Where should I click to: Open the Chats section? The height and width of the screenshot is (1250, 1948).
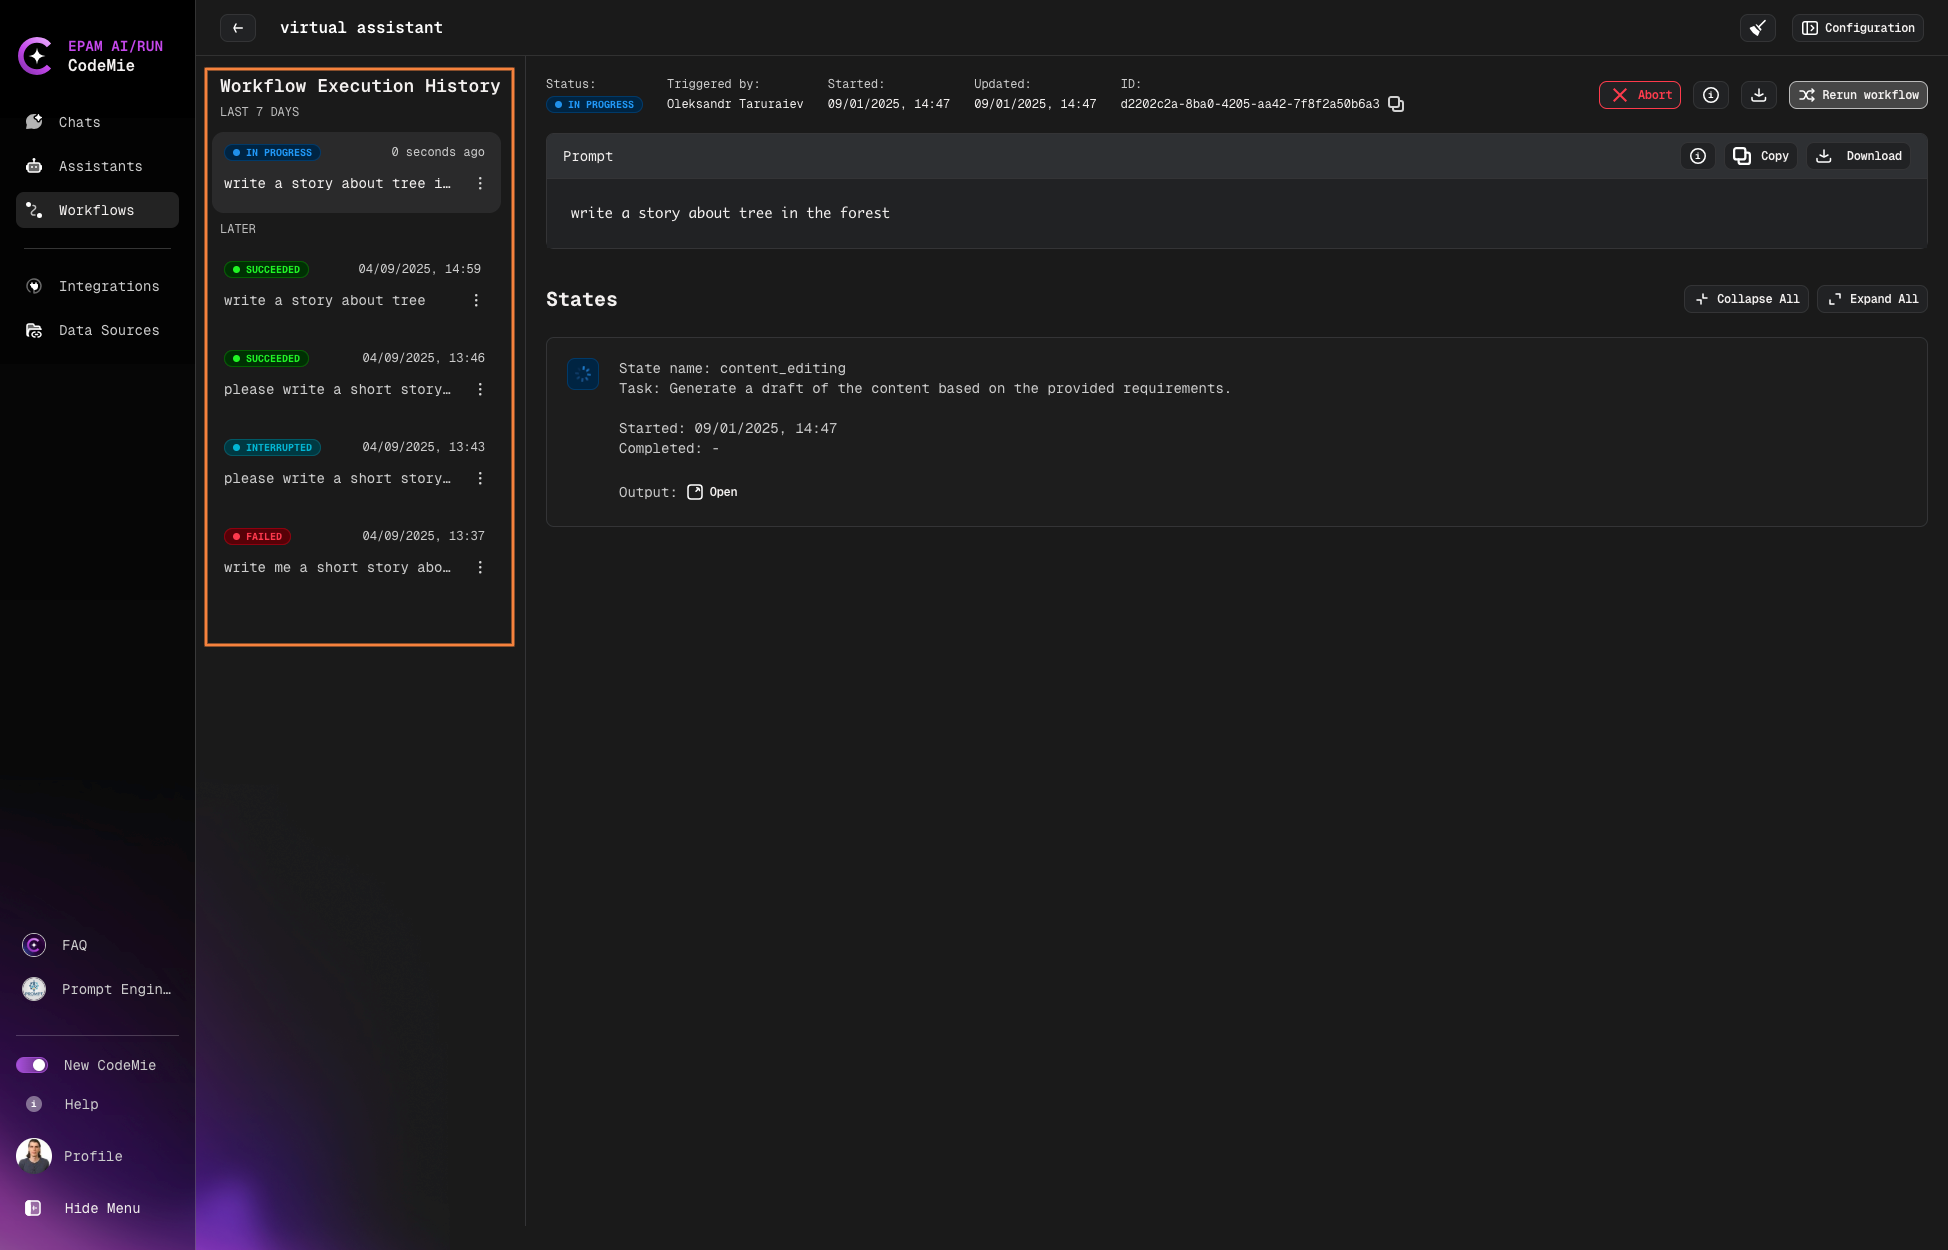[79, 122]
